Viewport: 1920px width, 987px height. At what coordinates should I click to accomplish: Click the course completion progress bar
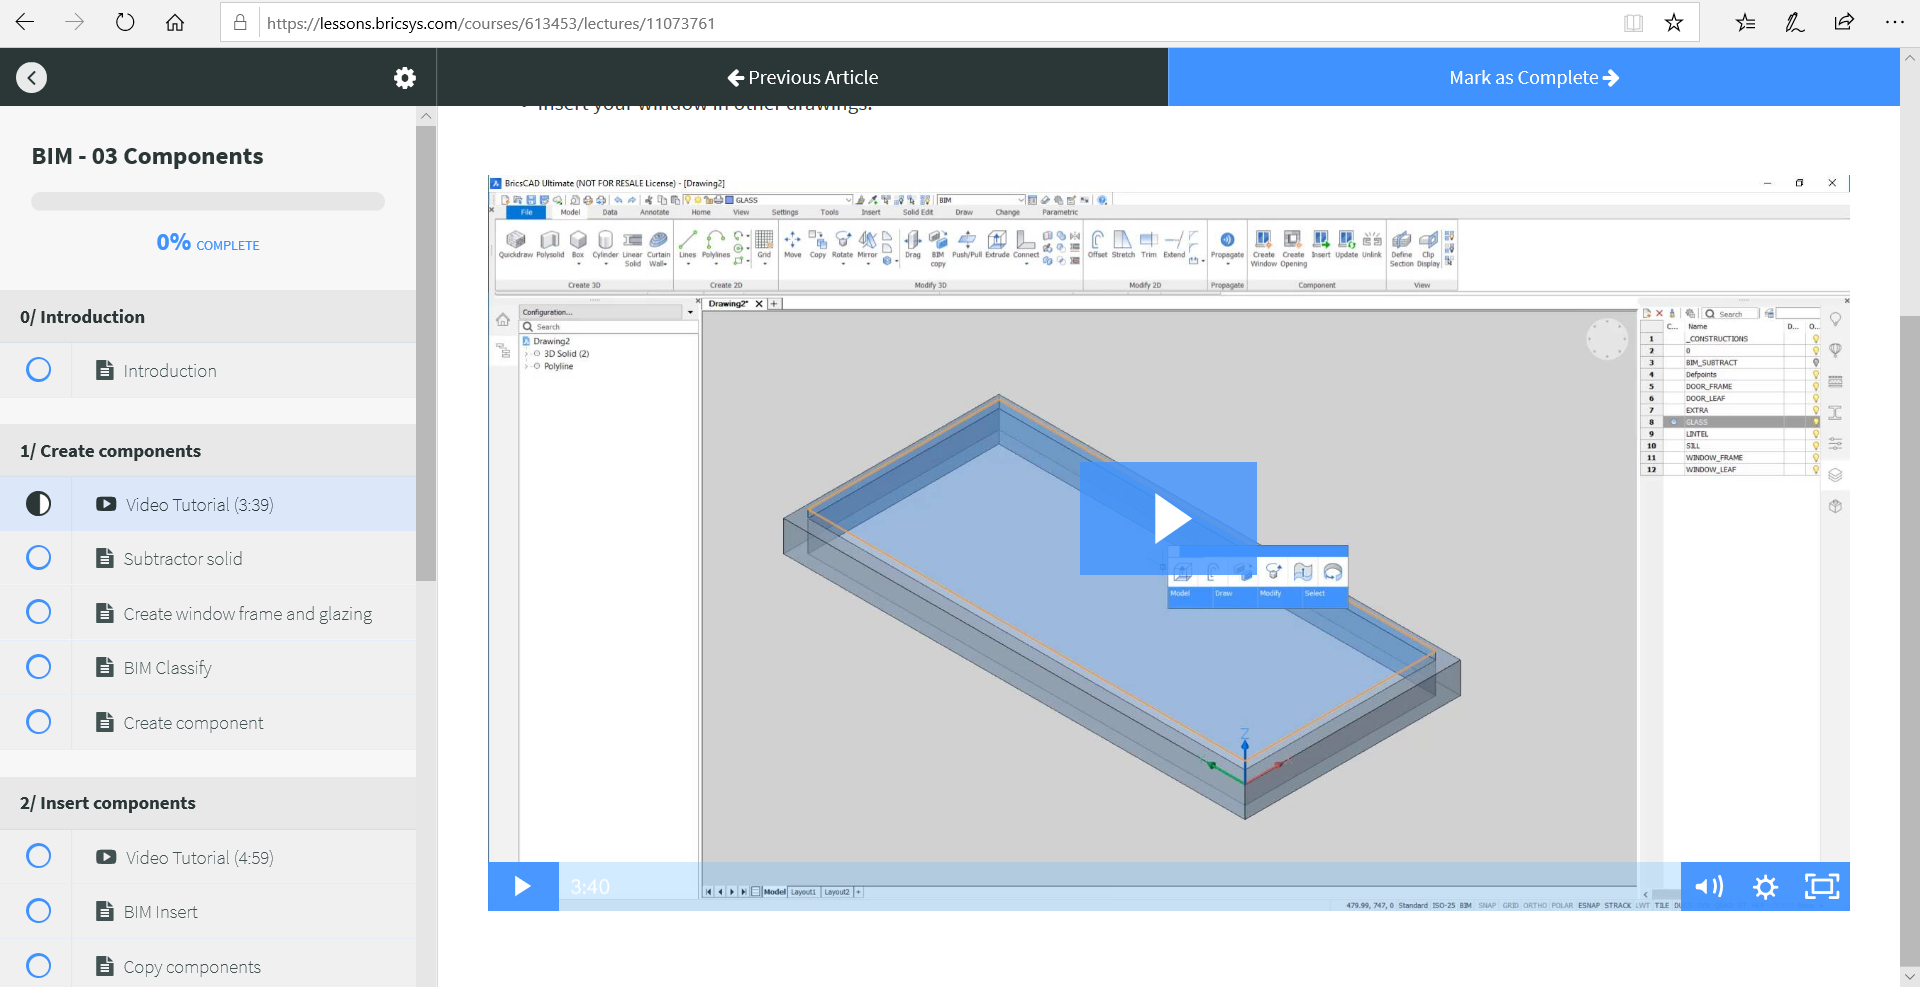pos(208,201)
